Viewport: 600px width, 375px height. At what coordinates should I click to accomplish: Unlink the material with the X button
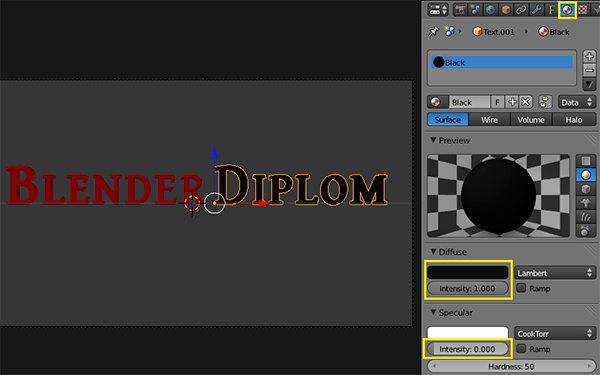tap(526, 102)
